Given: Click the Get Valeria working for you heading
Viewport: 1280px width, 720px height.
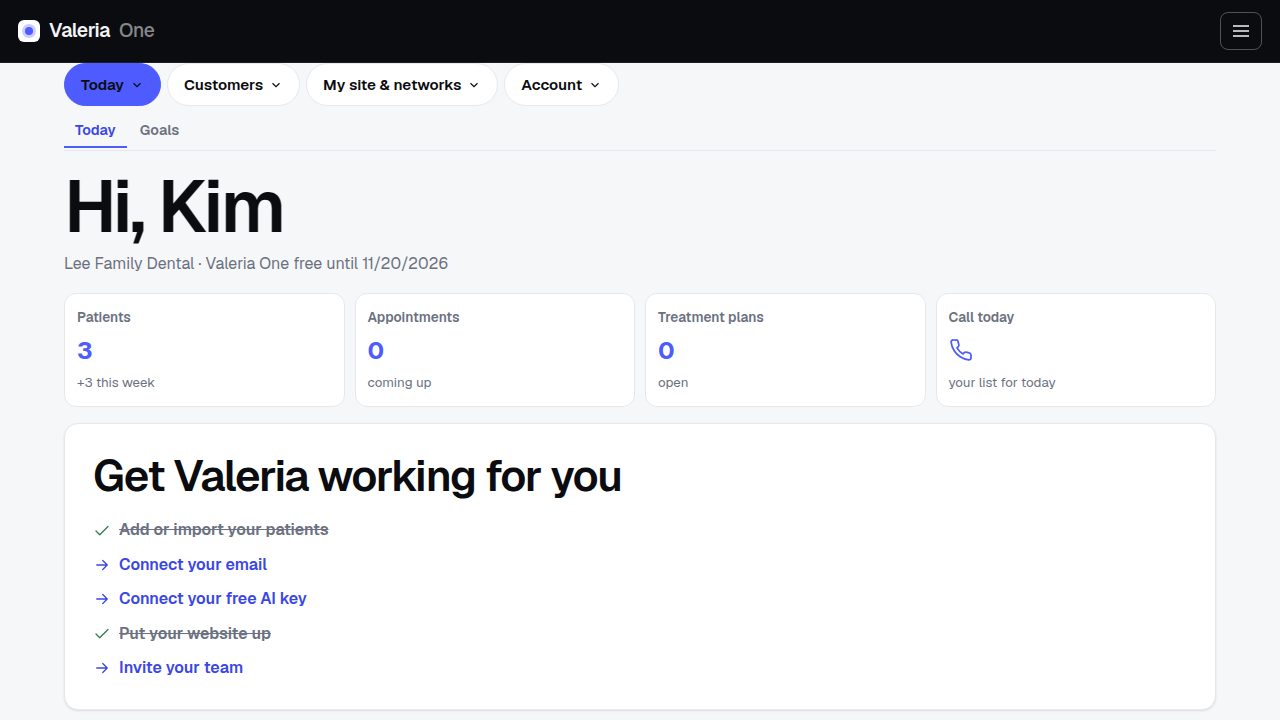Looking at the screenshot, I should [357, 477].
